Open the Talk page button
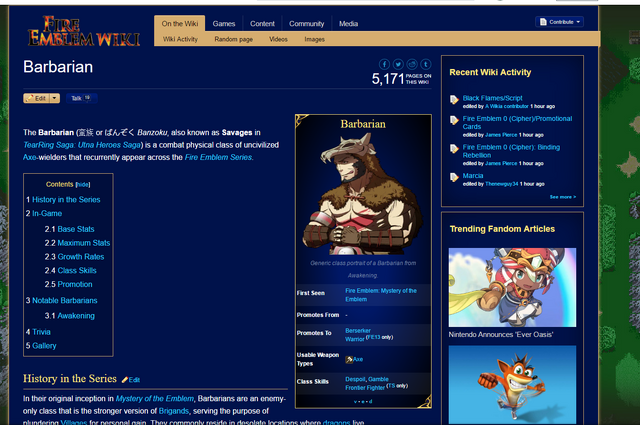This screenshot has height=425, width=640. point(82,98)
